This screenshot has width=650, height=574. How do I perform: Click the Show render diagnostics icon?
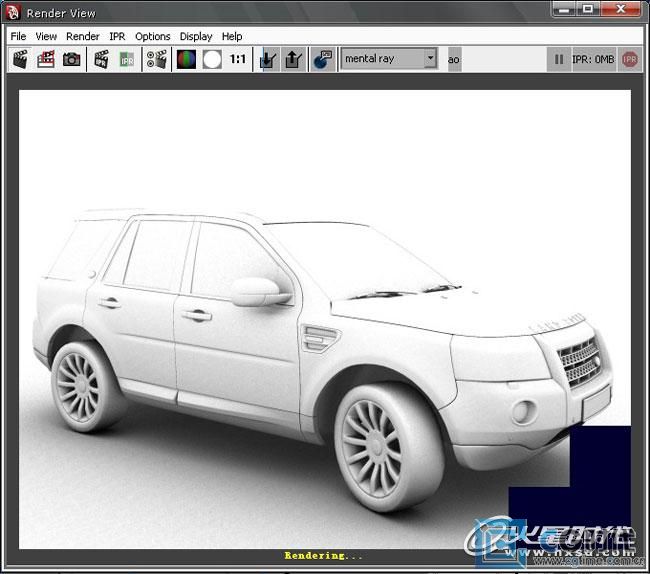pyautogui.click(x=323, y=59)
